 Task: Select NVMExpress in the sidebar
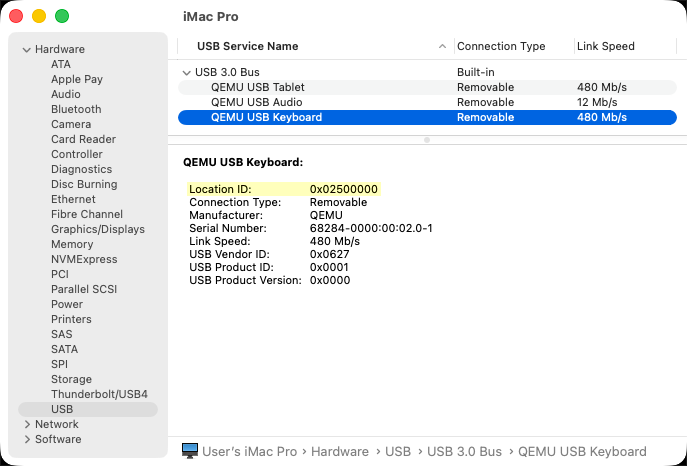click(84, 259)
